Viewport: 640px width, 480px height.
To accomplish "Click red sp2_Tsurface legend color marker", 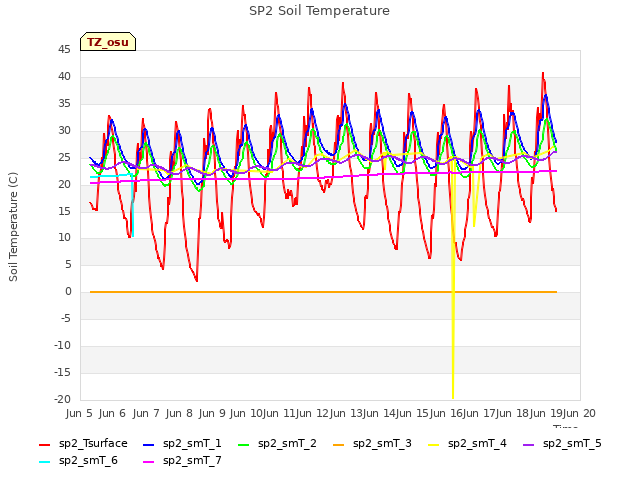I will pyautogui.click(x=44, y=444).
